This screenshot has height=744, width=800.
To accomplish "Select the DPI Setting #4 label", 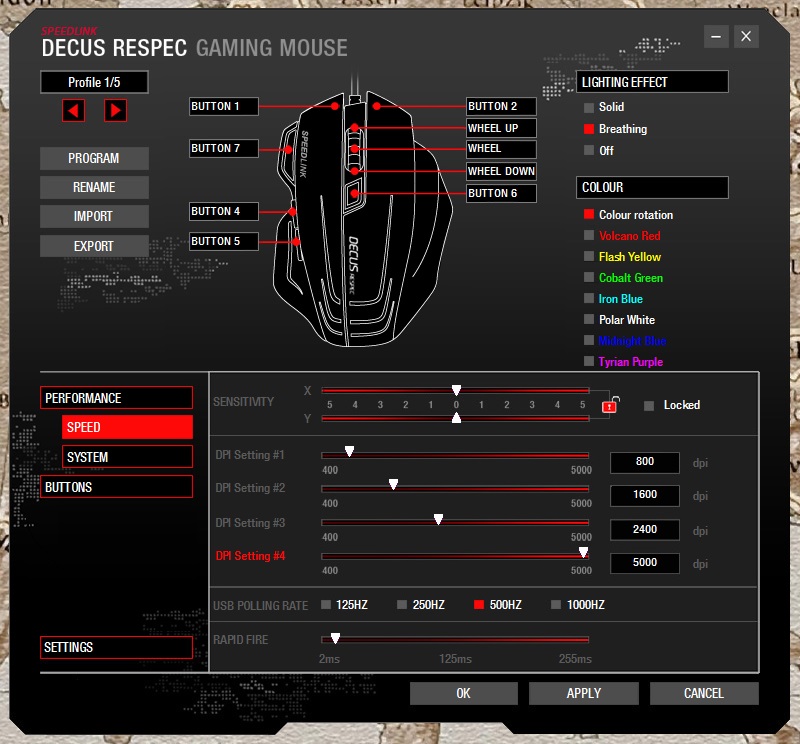I will pos(250,556).
